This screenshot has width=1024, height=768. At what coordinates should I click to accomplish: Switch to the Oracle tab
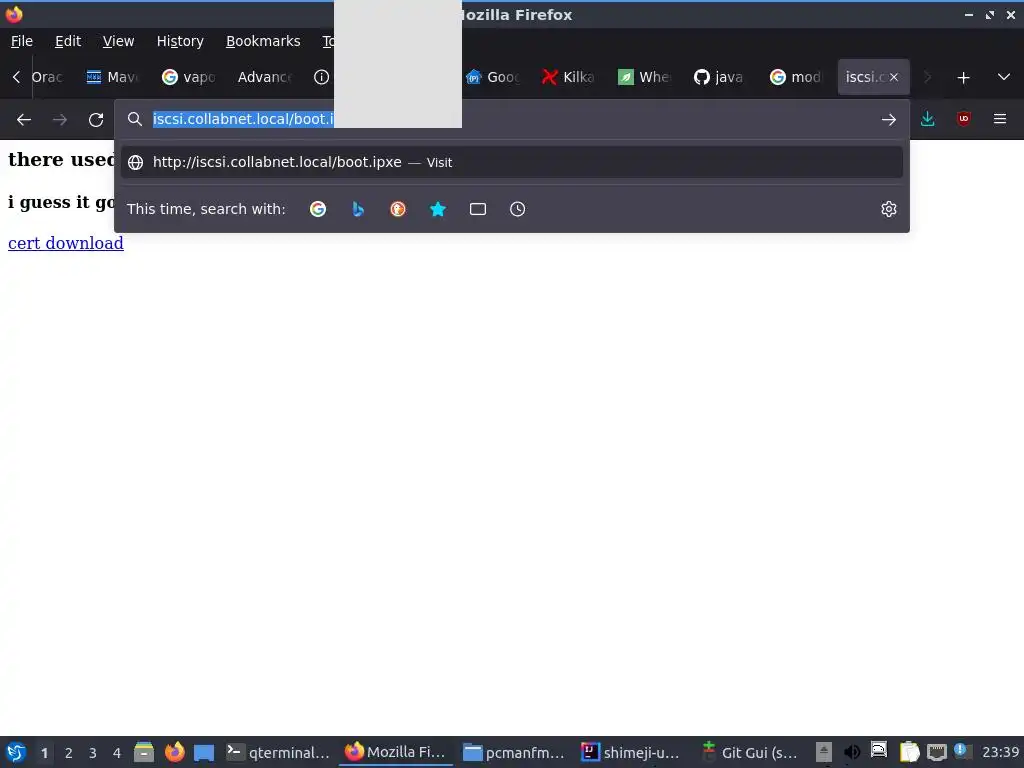coord(47,77)
